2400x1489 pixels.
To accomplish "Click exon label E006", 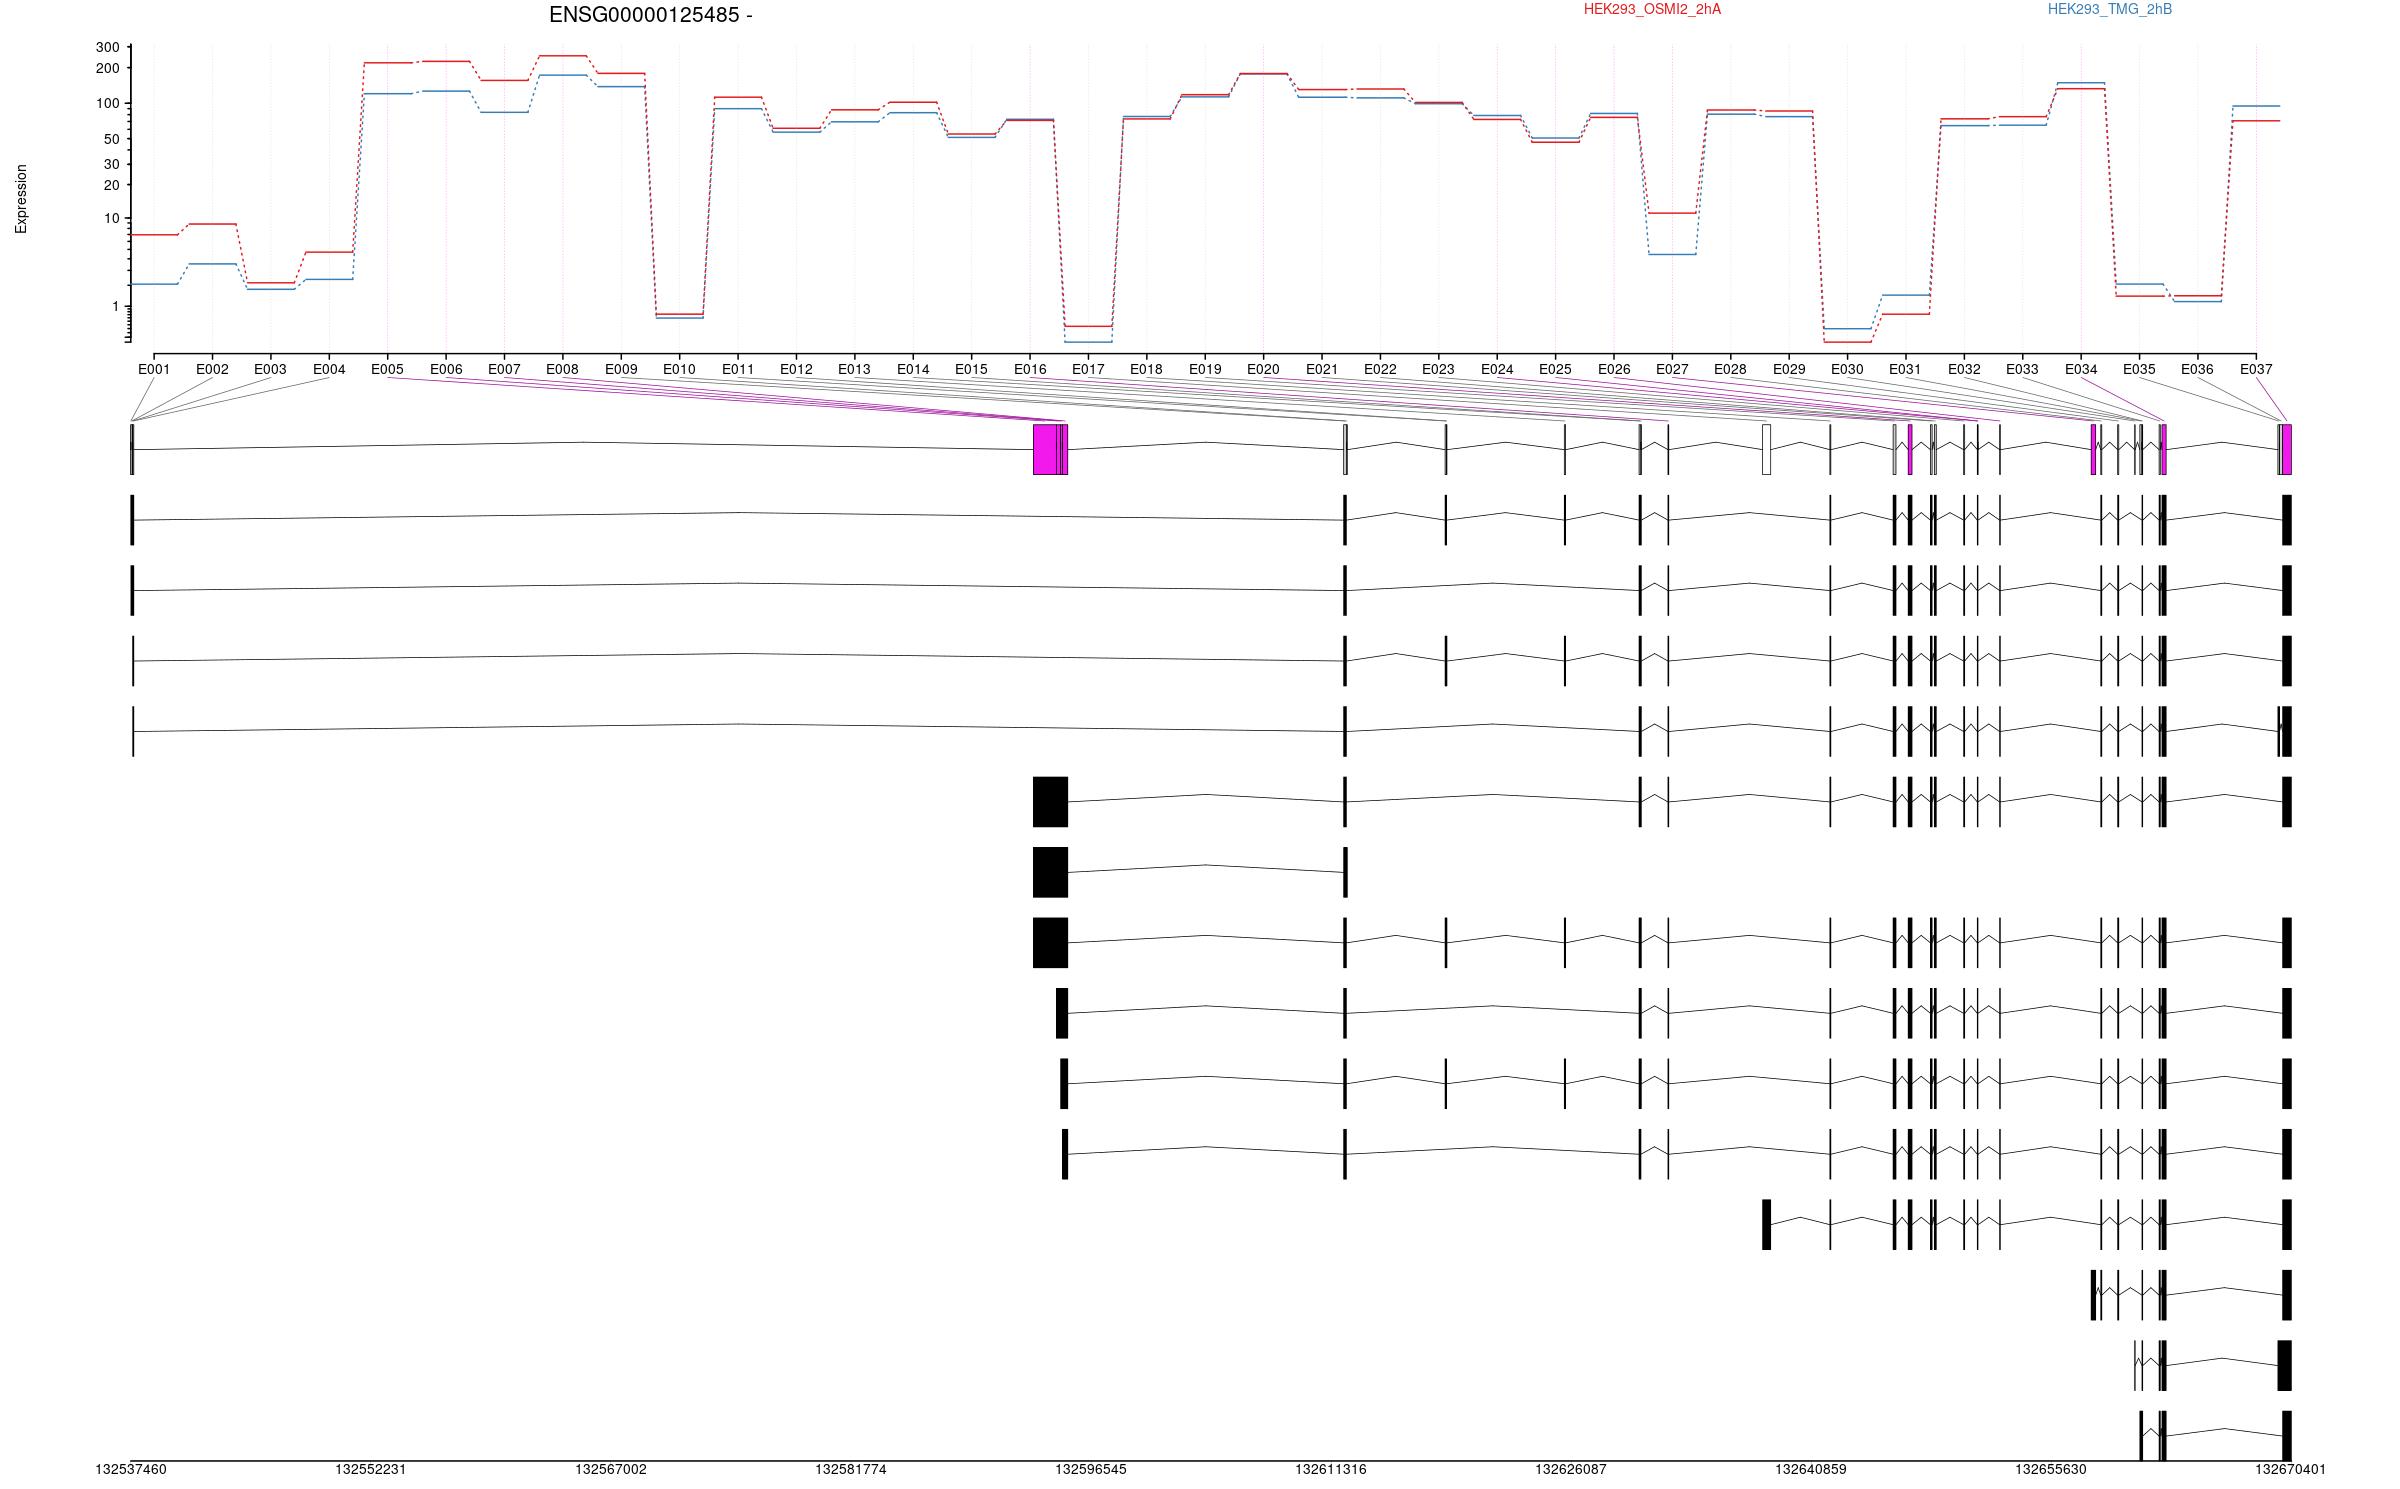I will pyautogui.click(x=446, y=369).
